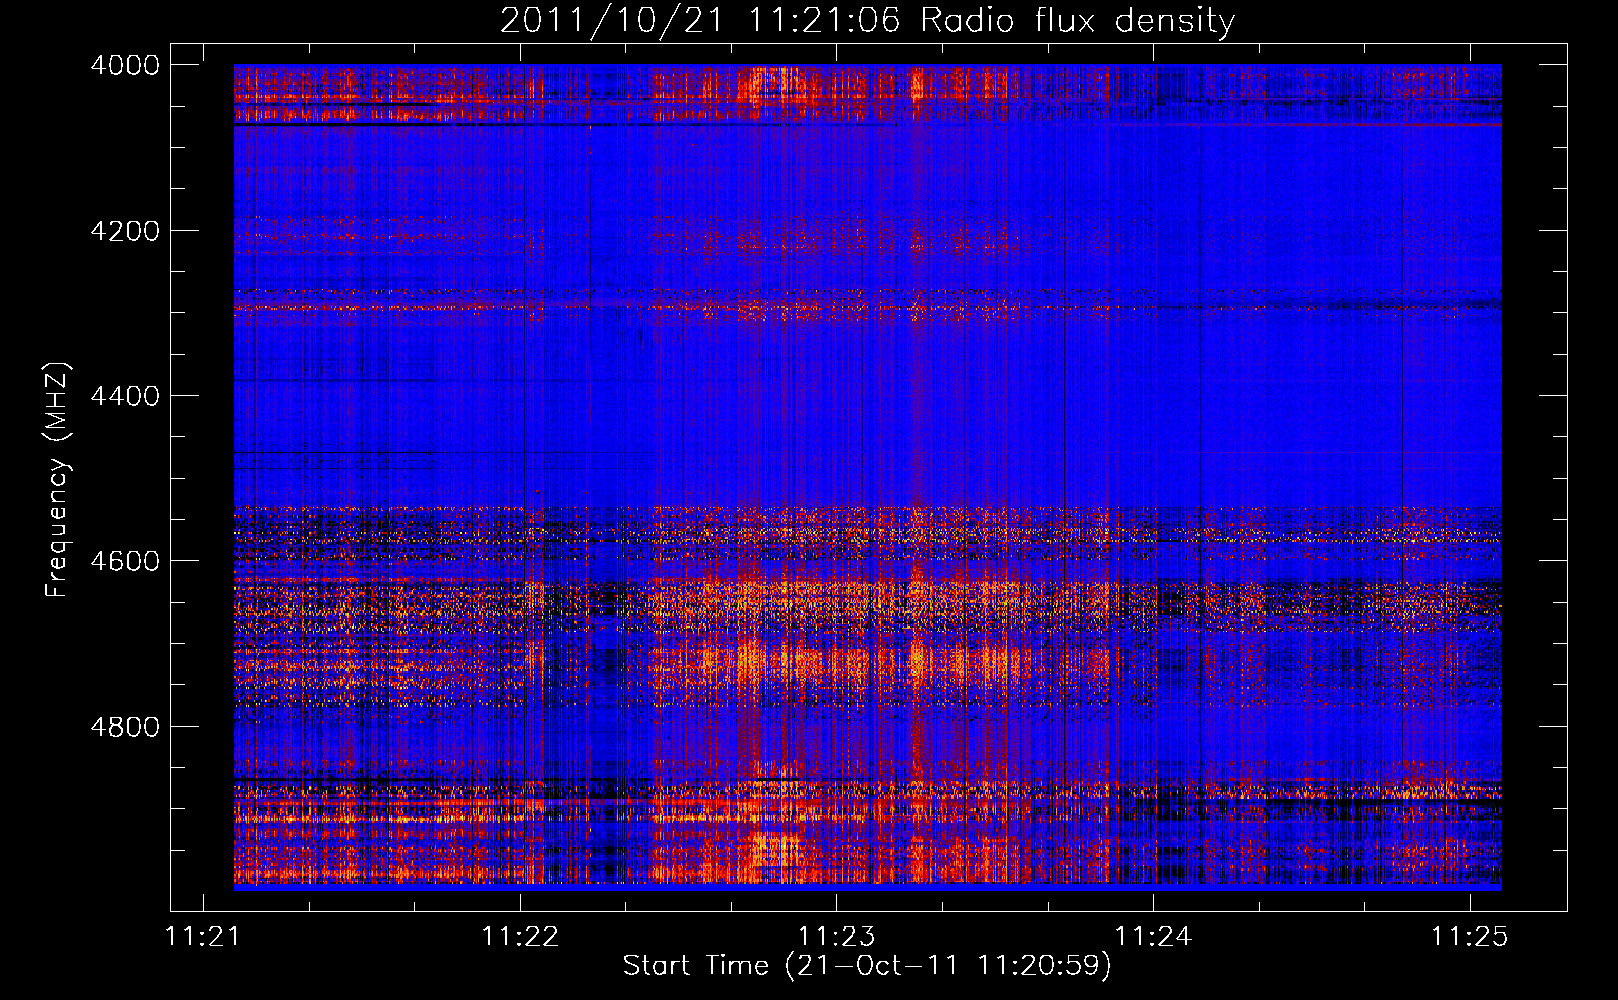Image resolution: width=1618 pixels, height=1000 pixels.
Task: Click the 11:22 time tick label
Action: tap(520, 937)
